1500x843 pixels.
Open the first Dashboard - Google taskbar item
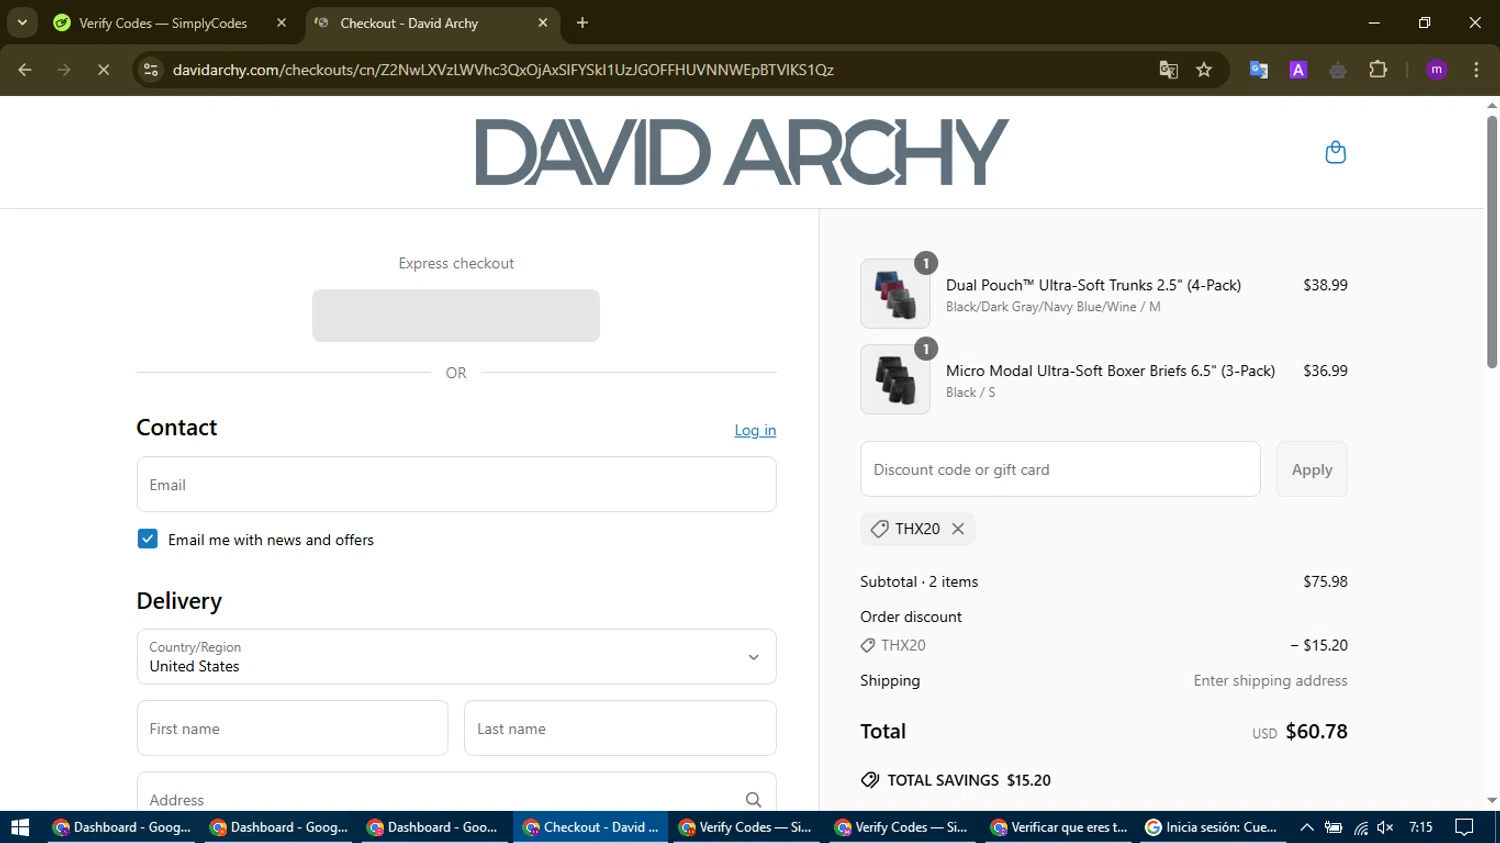pos(121,827)
